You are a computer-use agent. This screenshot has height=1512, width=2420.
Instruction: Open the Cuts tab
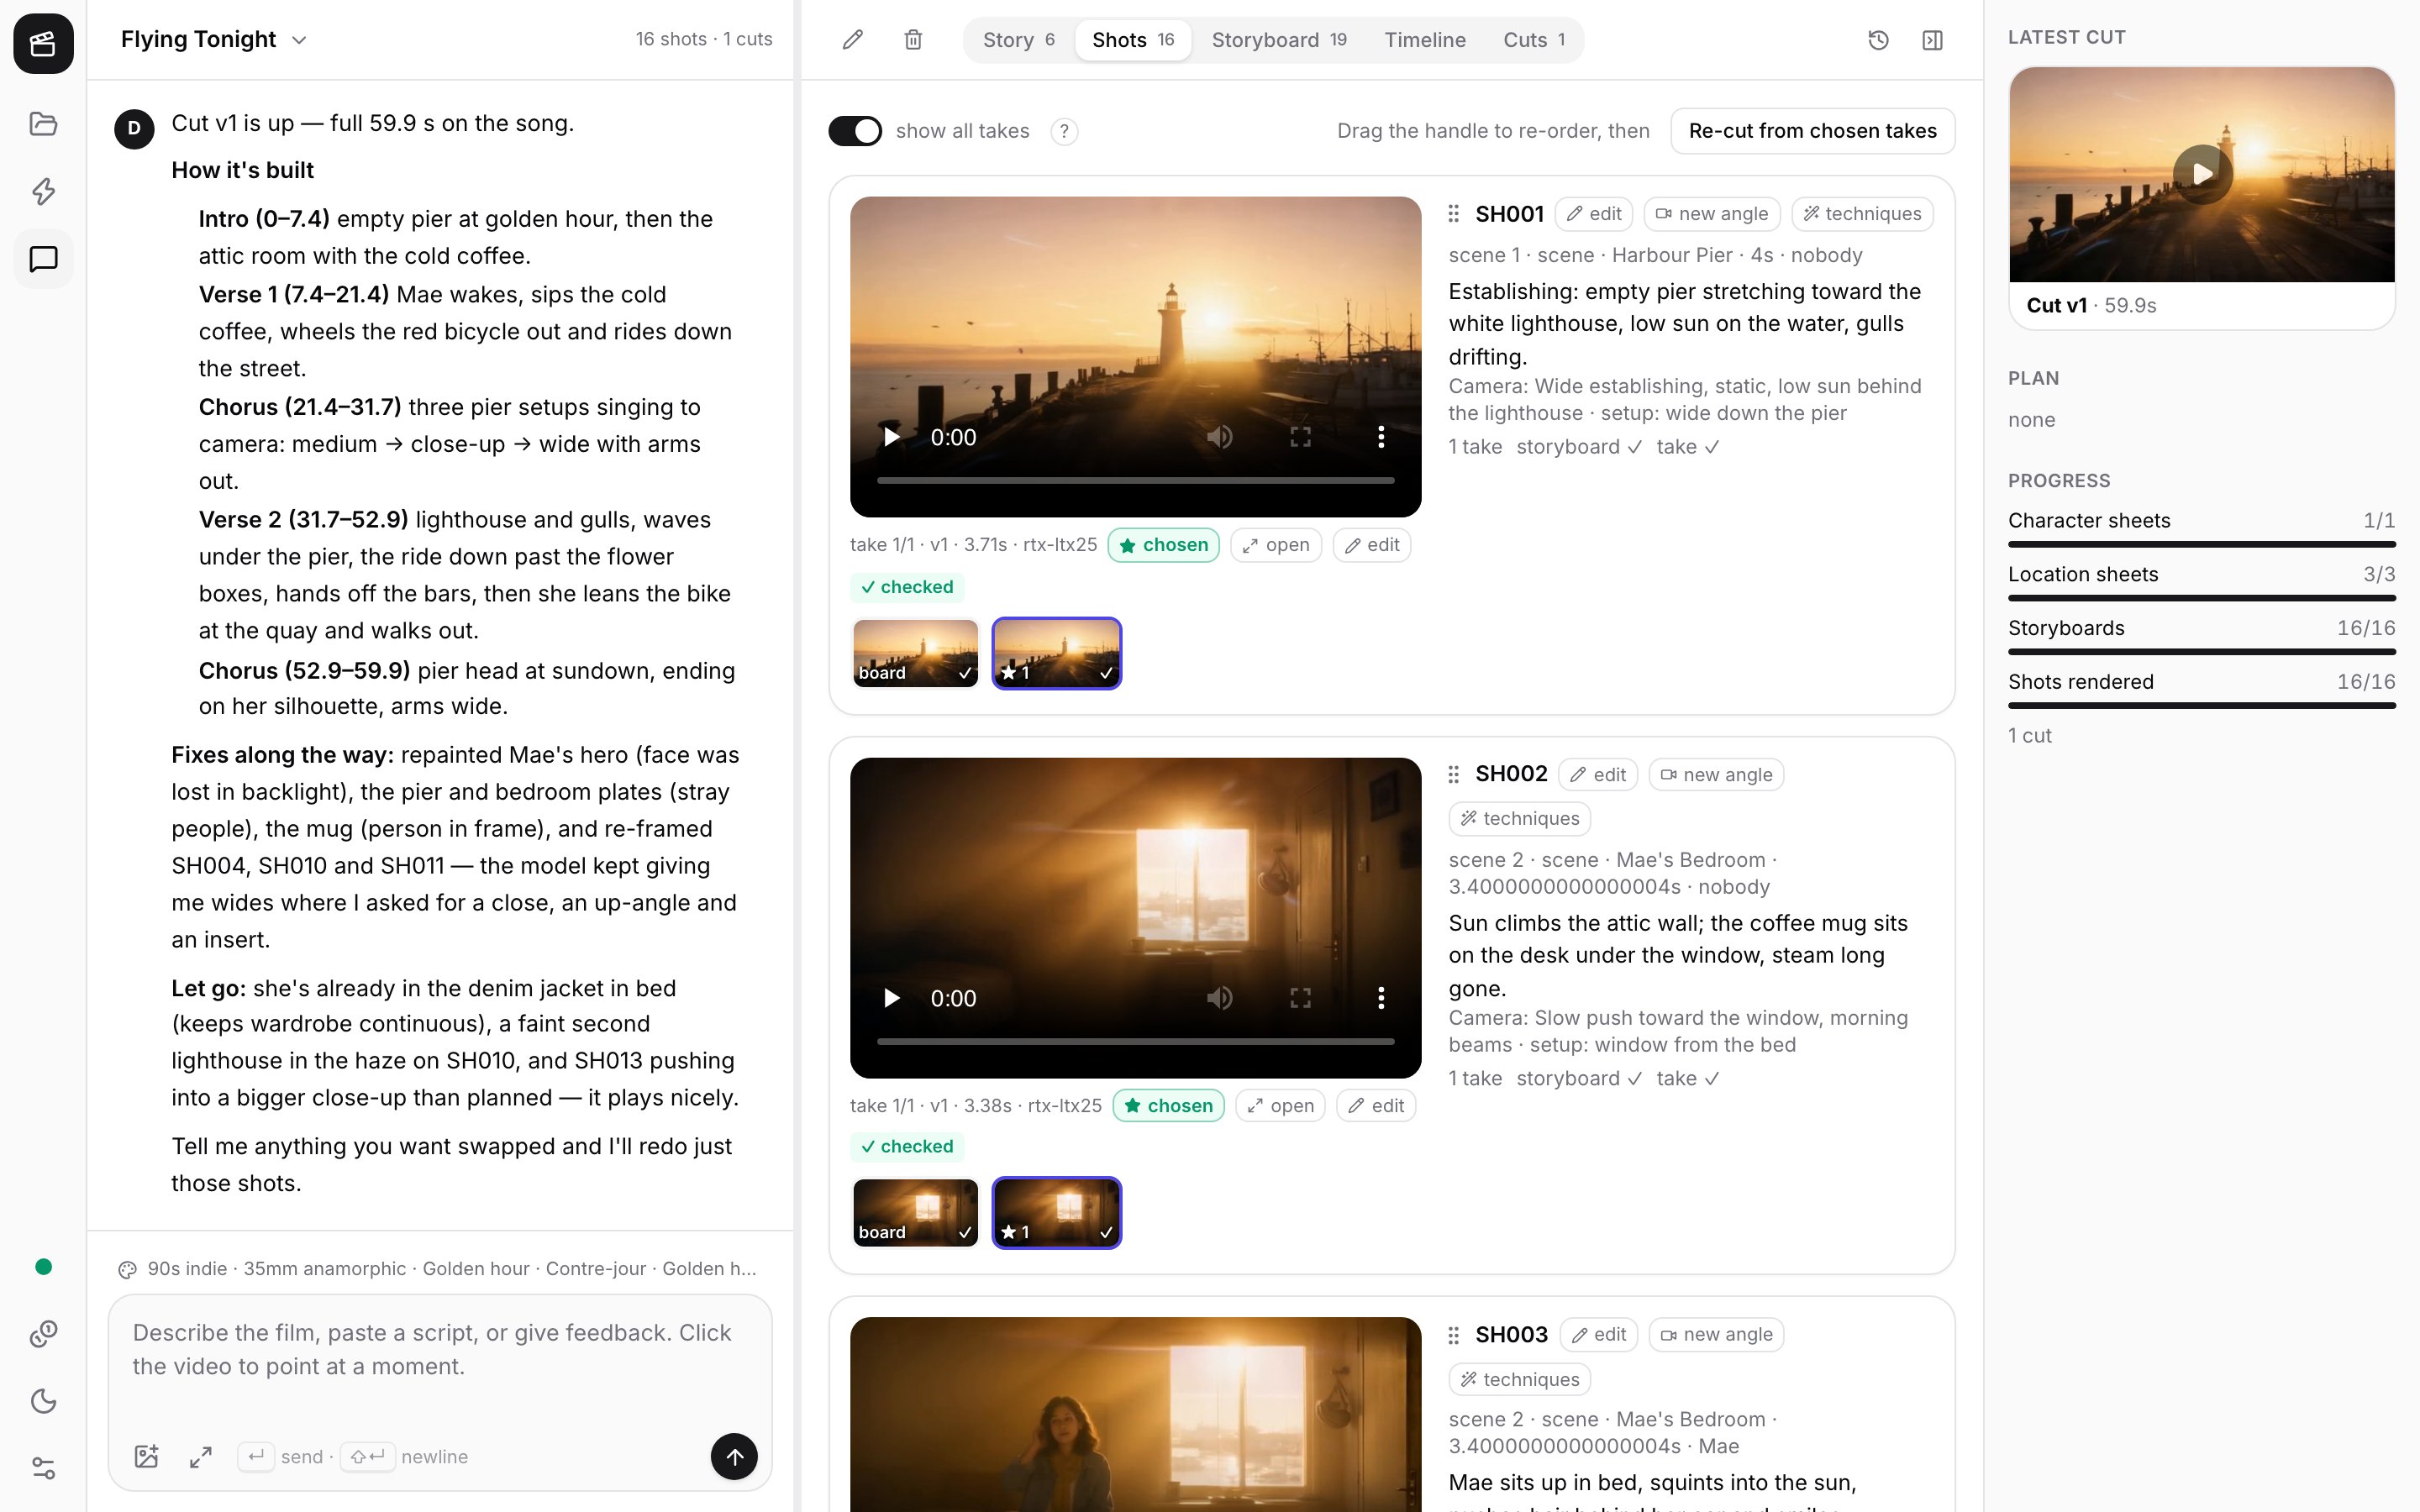(x=1534, y=40)
